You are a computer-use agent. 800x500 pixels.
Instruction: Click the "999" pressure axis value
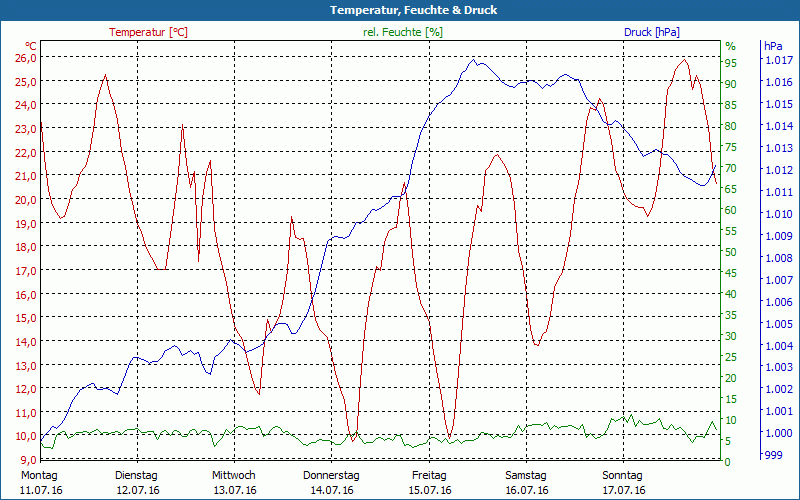point(773,455)
